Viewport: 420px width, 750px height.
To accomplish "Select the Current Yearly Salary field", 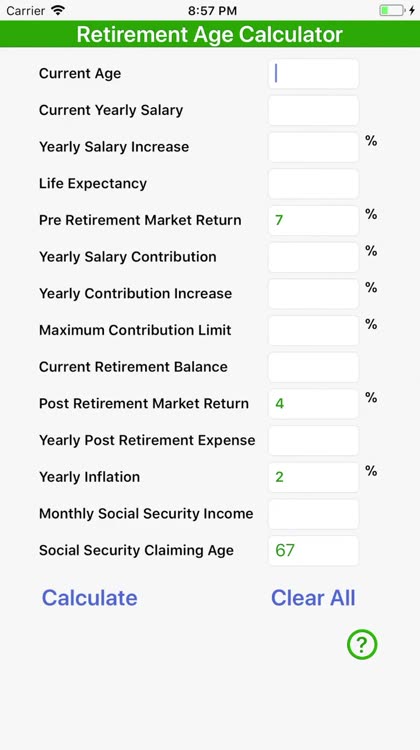I will (313, 110).
